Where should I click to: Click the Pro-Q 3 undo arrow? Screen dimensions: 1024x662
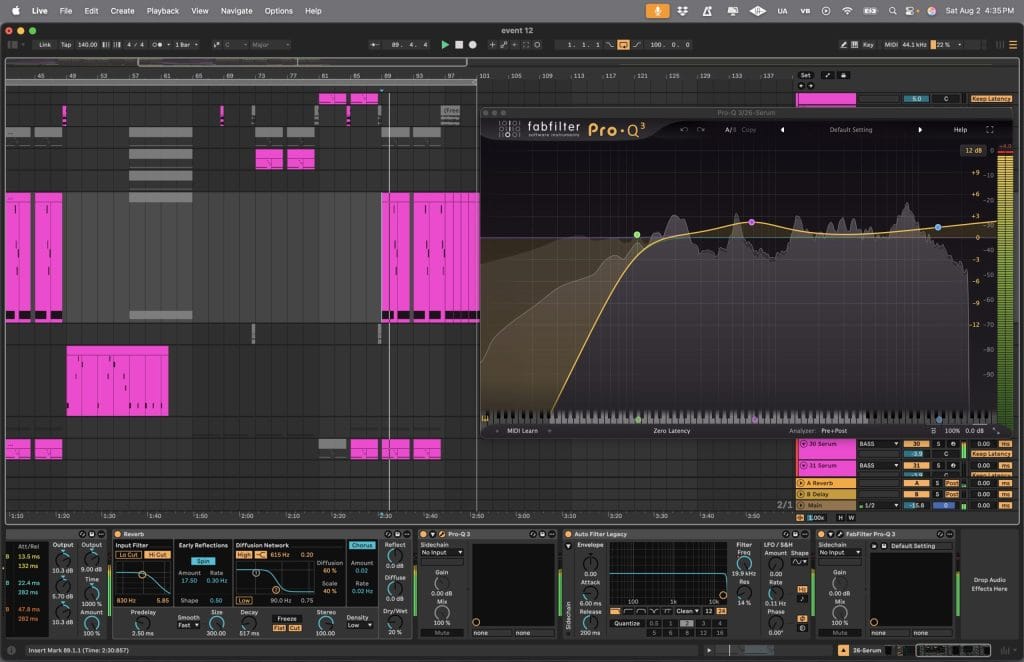(684, 130)
